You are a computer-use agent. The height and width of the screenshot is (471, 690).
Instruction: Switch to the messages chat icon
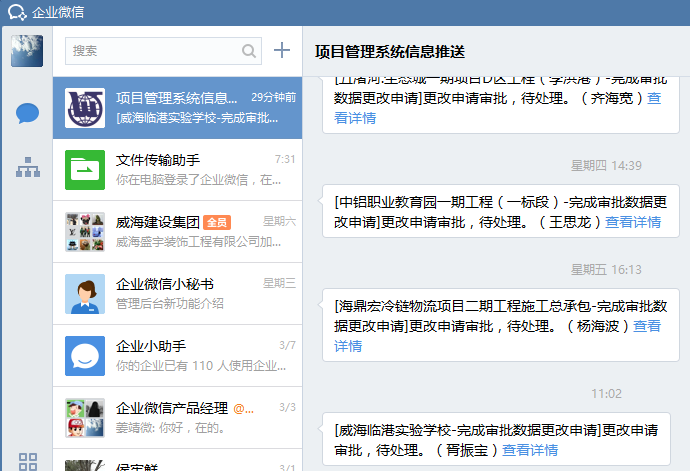click(x=27, y=114)
